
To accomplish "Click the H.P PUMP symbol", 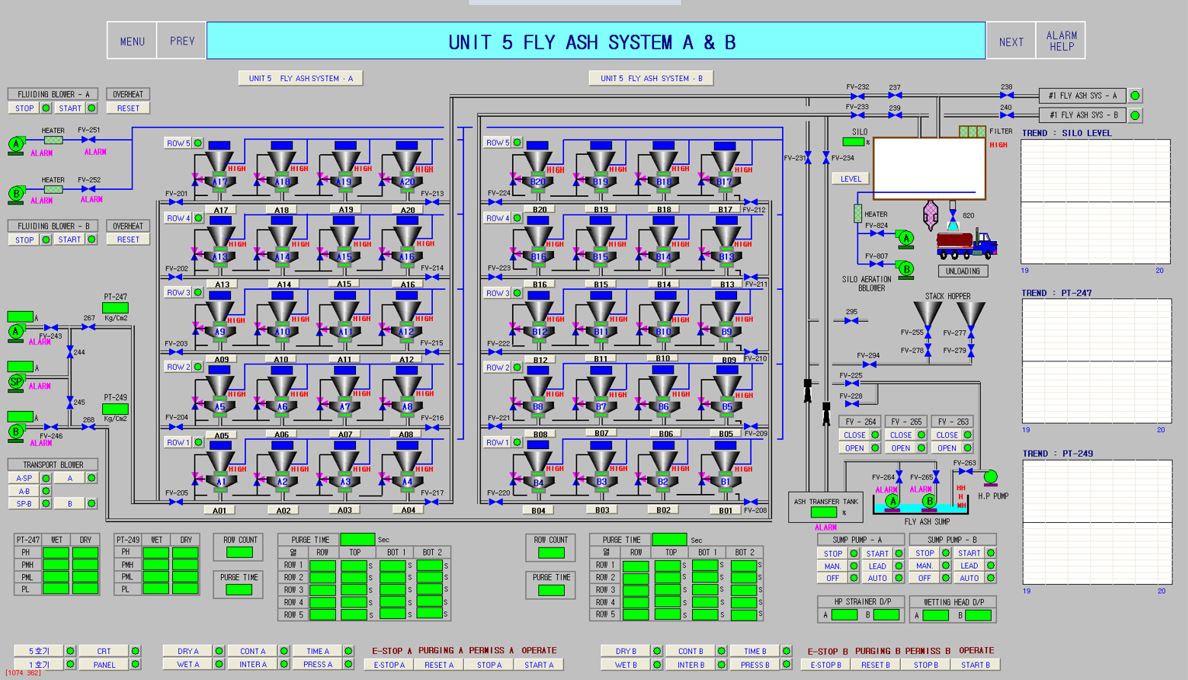I will pos(991,476).
